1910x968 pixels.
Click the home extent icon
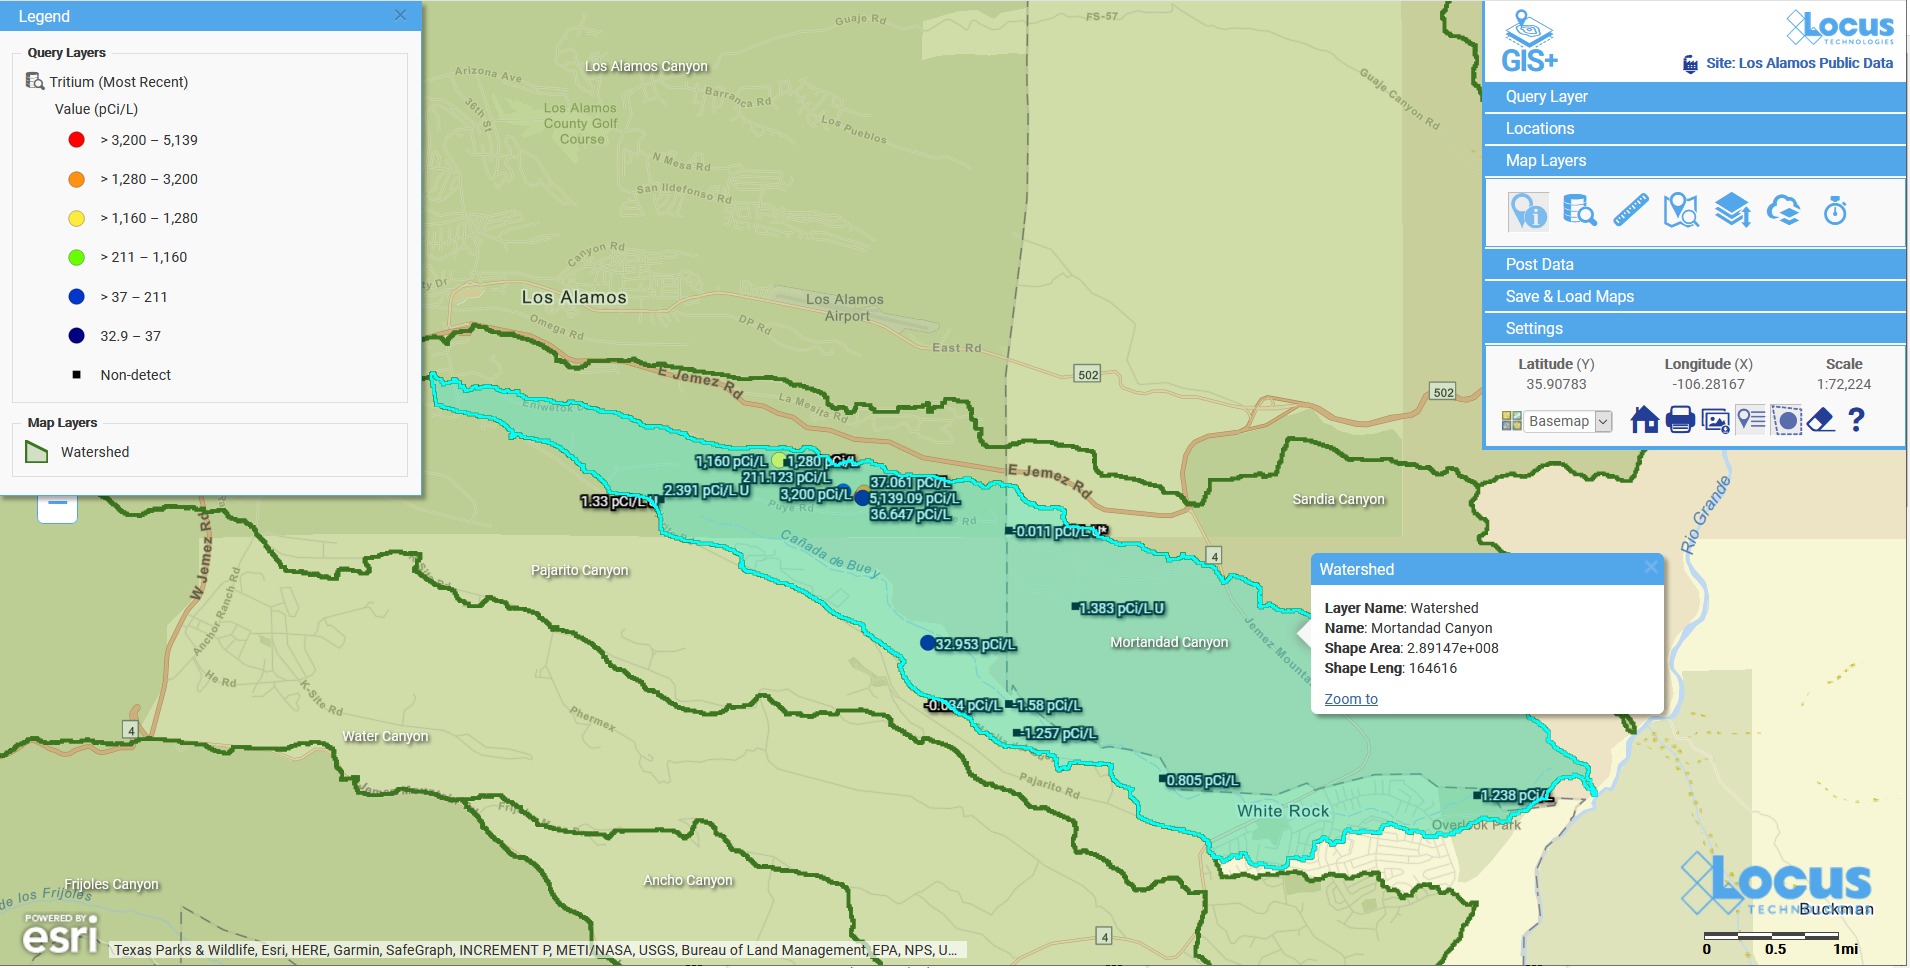[x=1645, y=420]
